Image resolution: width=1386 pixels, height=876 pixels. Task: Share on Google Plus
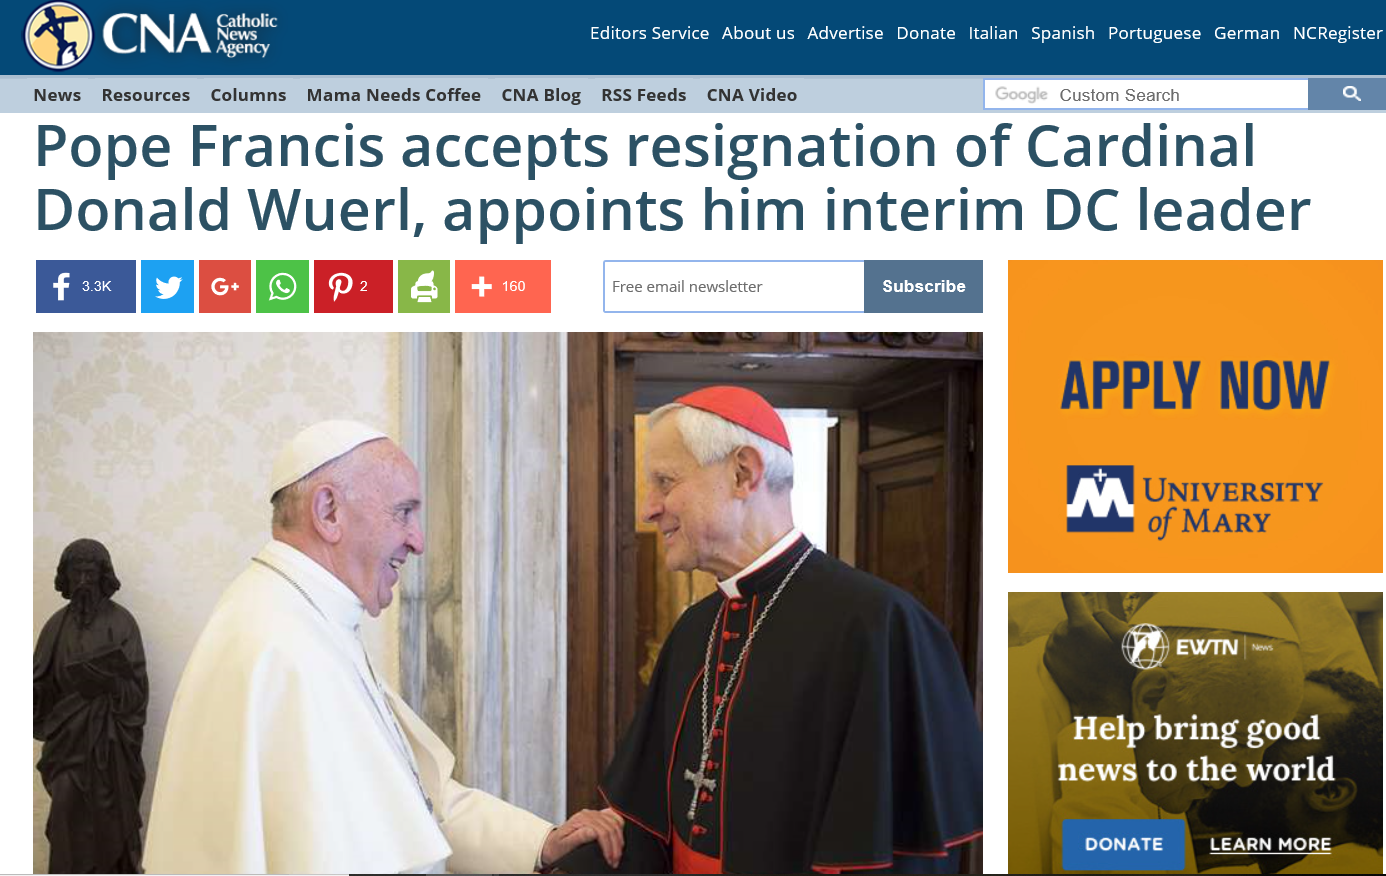pyautogui.click(x=225, y=286)
